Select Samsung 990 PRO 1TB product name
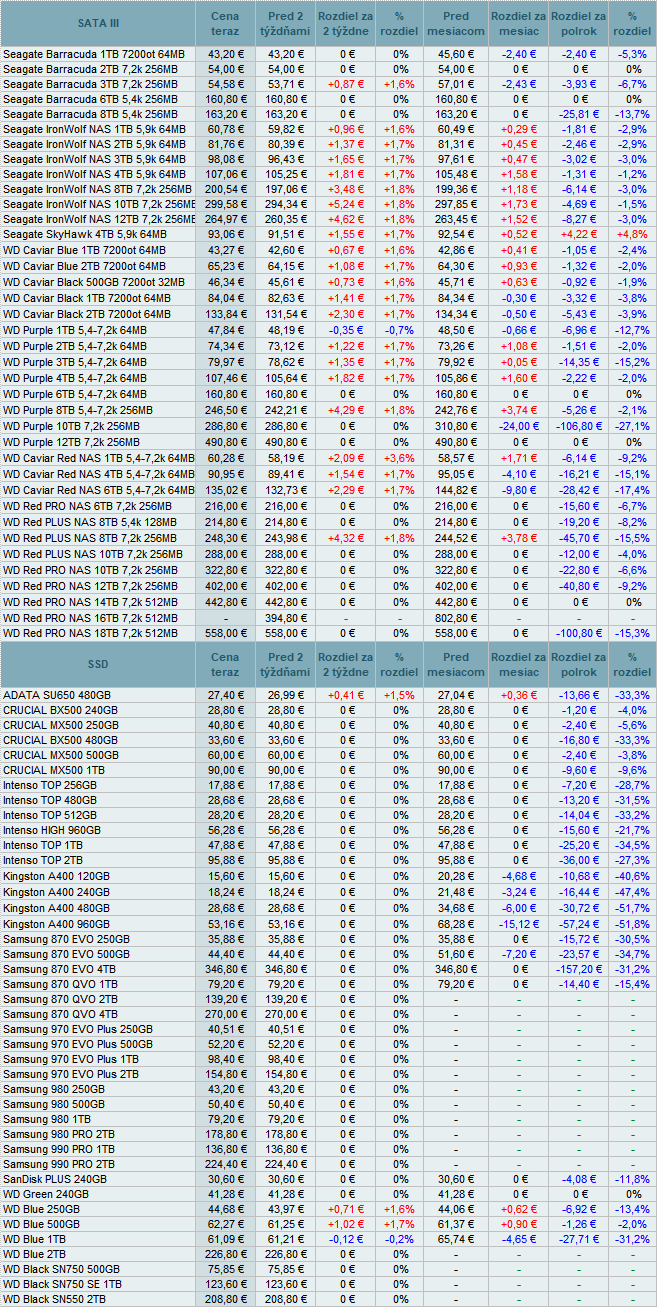This screenshot has height=1307, width=657. (x=59, y=1150)
